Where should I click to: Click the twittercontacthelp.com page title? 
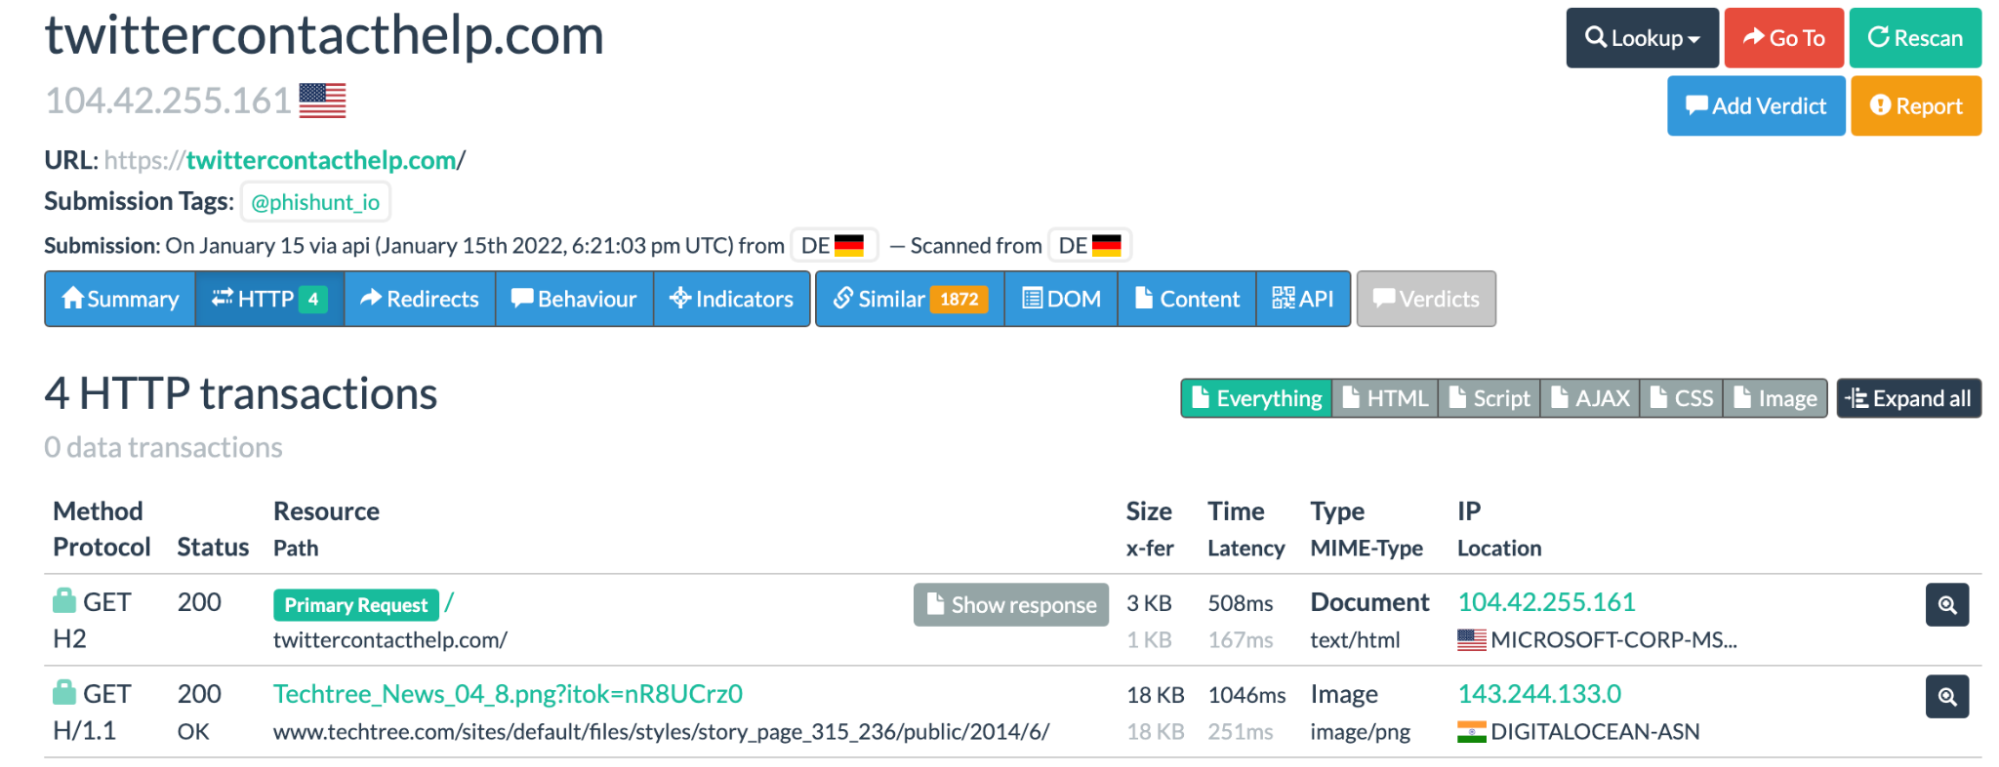tap(324, 35)
